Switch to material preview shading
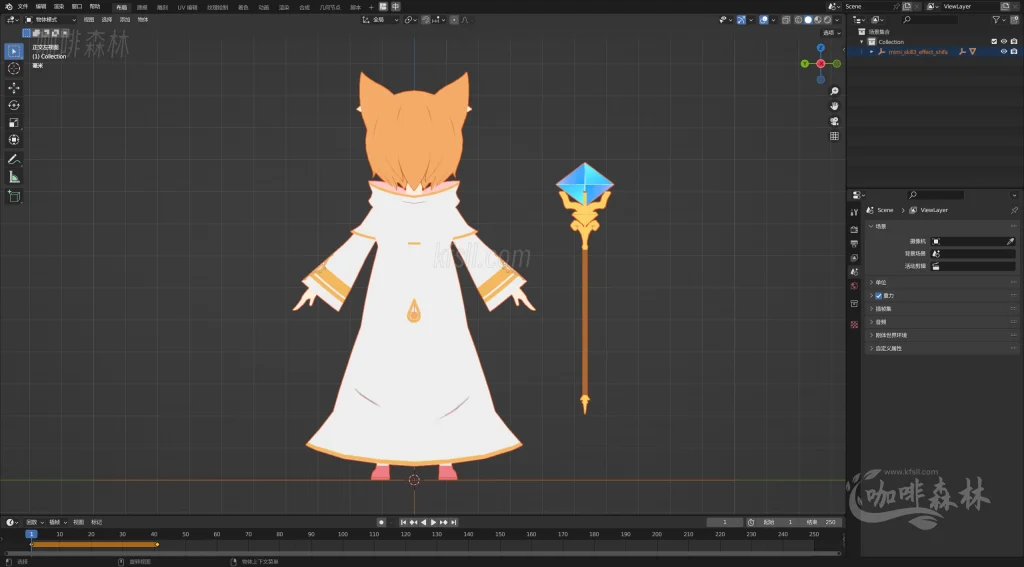The image size is (1024, 567). (818, 20)
